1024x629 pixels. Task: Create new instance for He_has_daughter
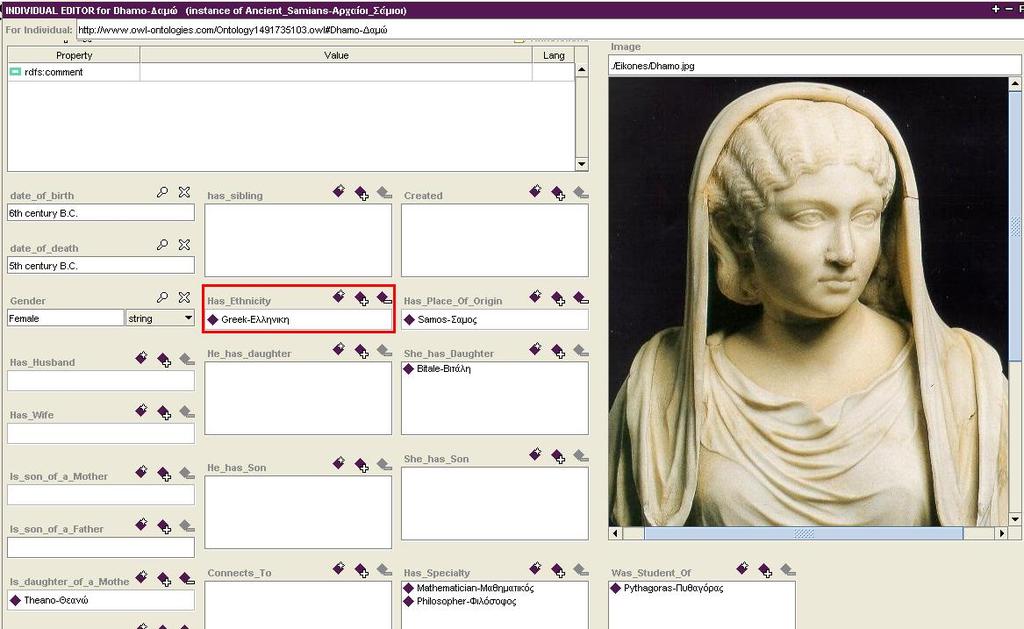pos(338,349)
